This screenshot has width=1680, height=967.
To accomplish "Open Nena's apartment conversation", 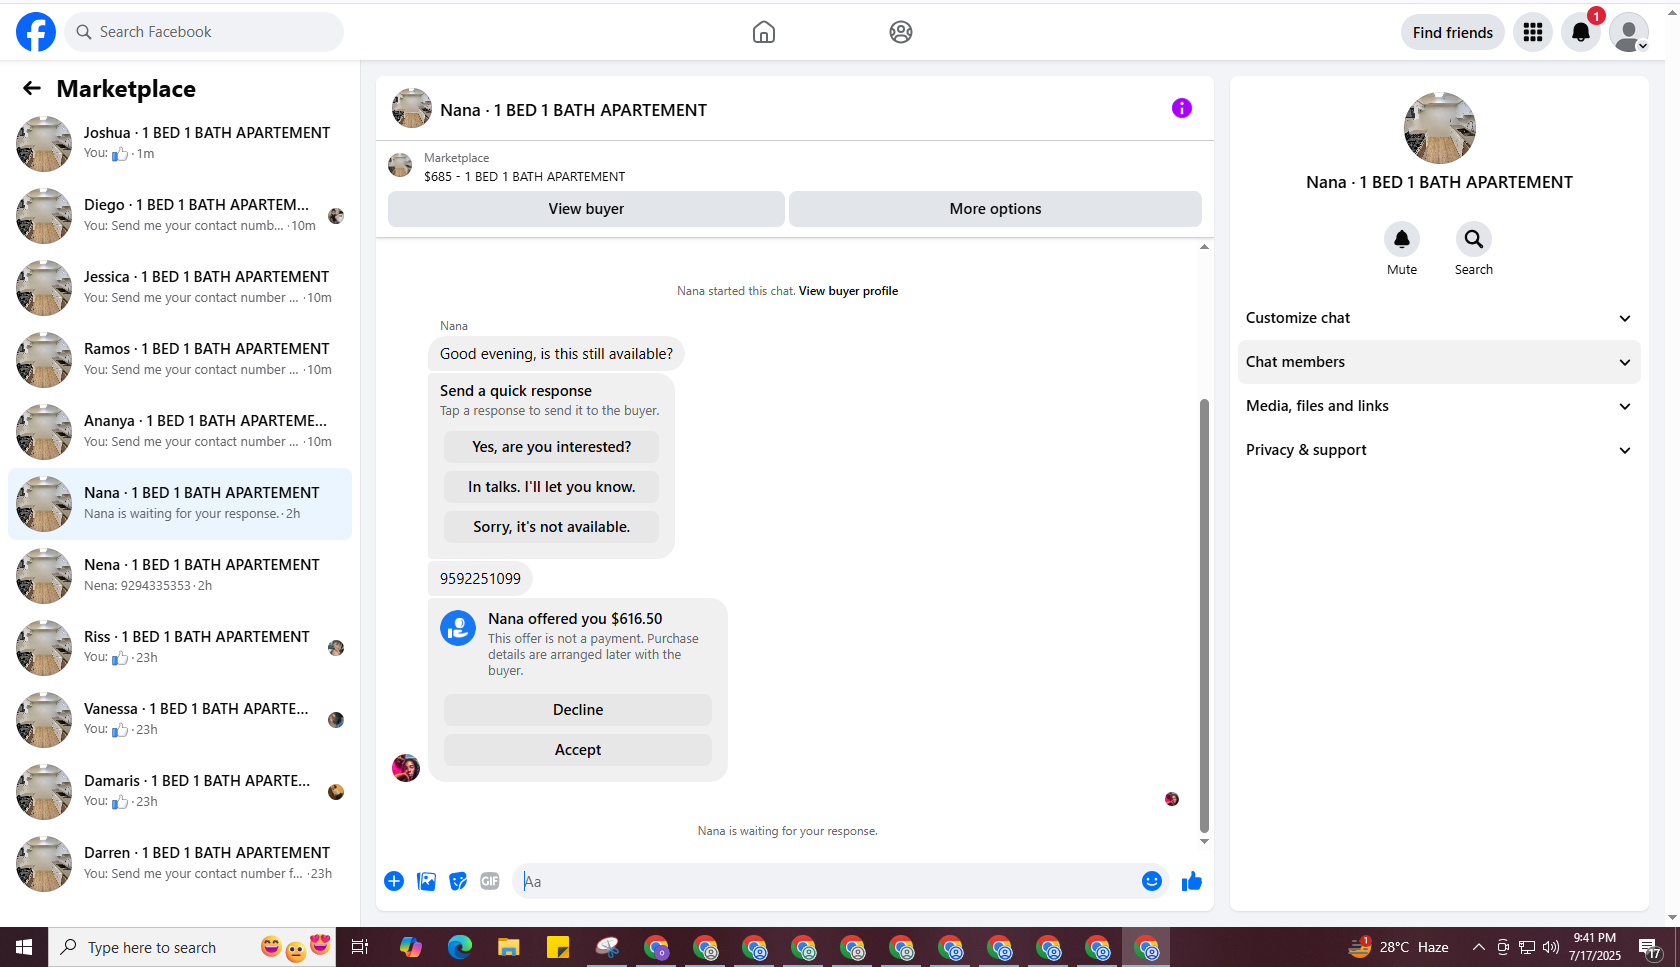I will (180, 576).
